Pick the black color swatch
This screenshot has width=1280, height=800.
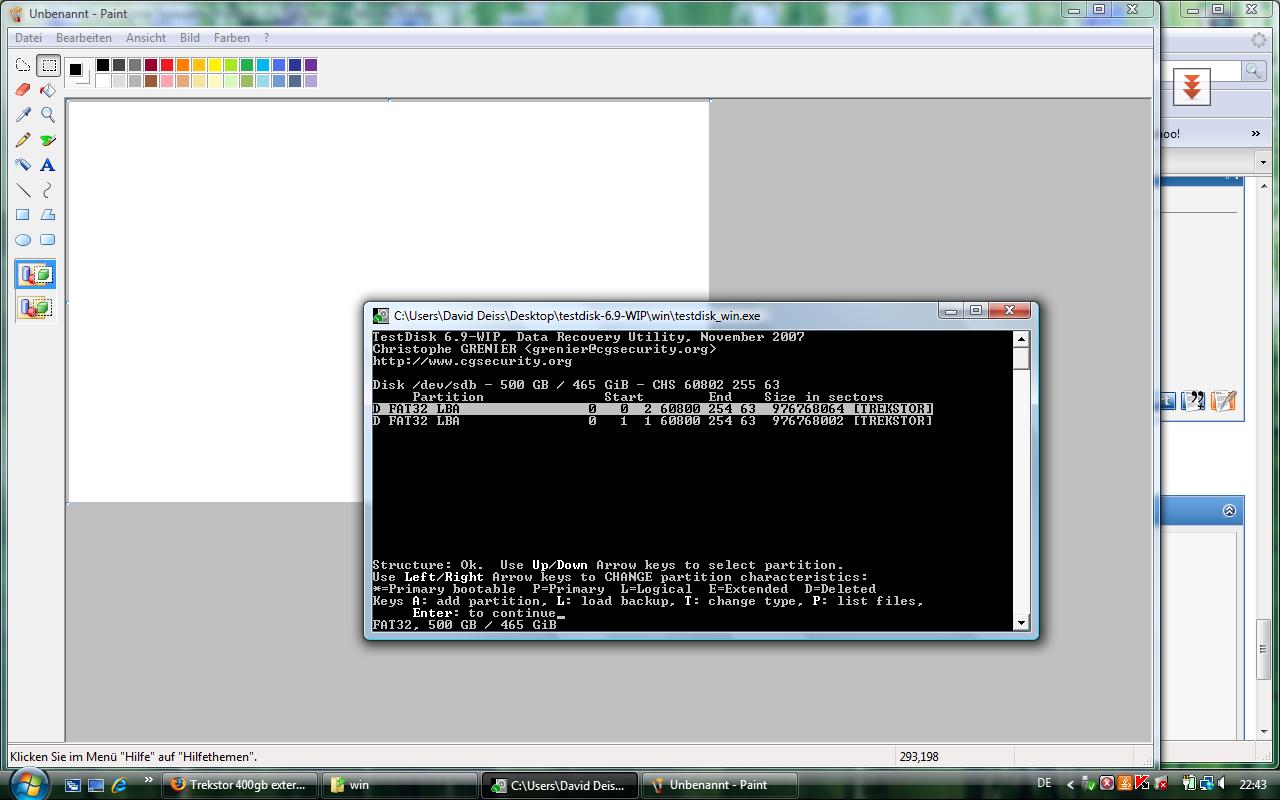[103, 65]
